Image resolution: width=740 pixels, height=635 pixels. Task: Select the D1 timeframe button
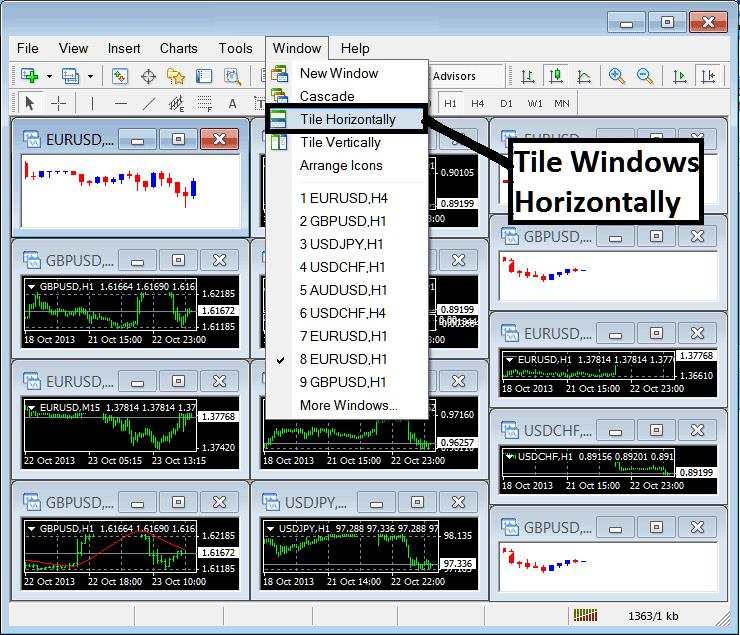pyautogui.click(x=506, y=103)
